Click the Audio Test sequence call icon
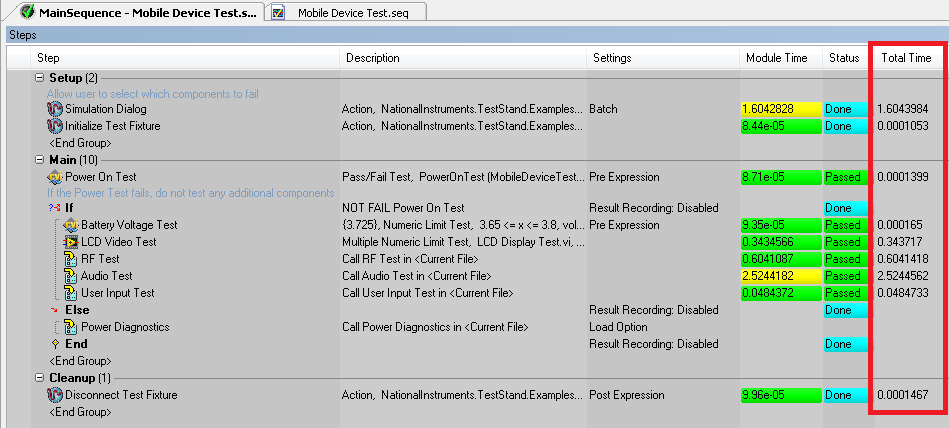This screenshot has width=949, height=428. (71, 276)
